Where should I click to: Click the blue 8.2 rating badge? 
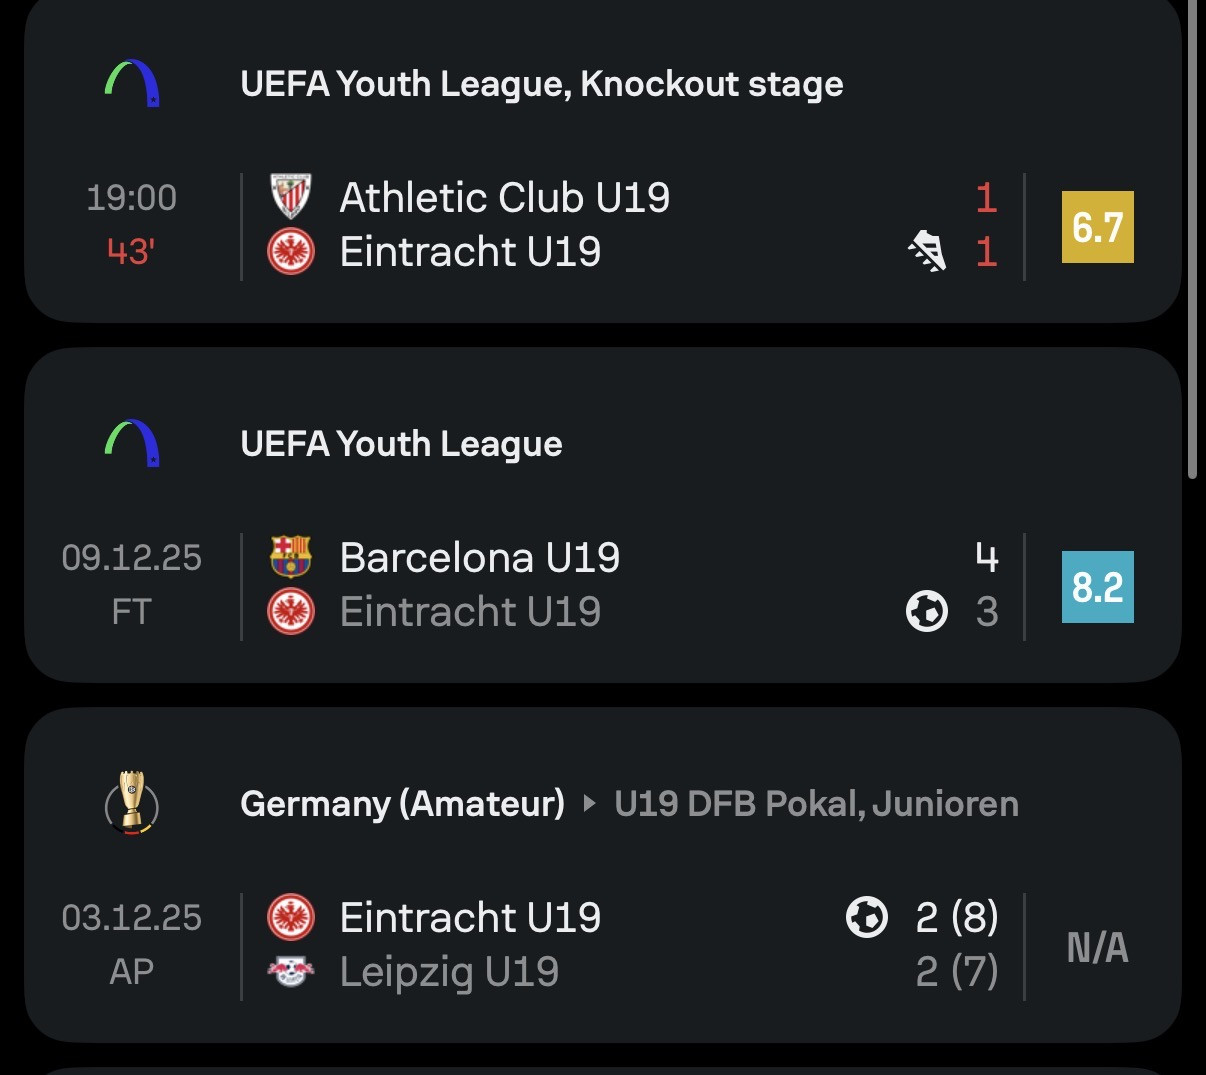pyautogui.click(x=1097, y=587)
